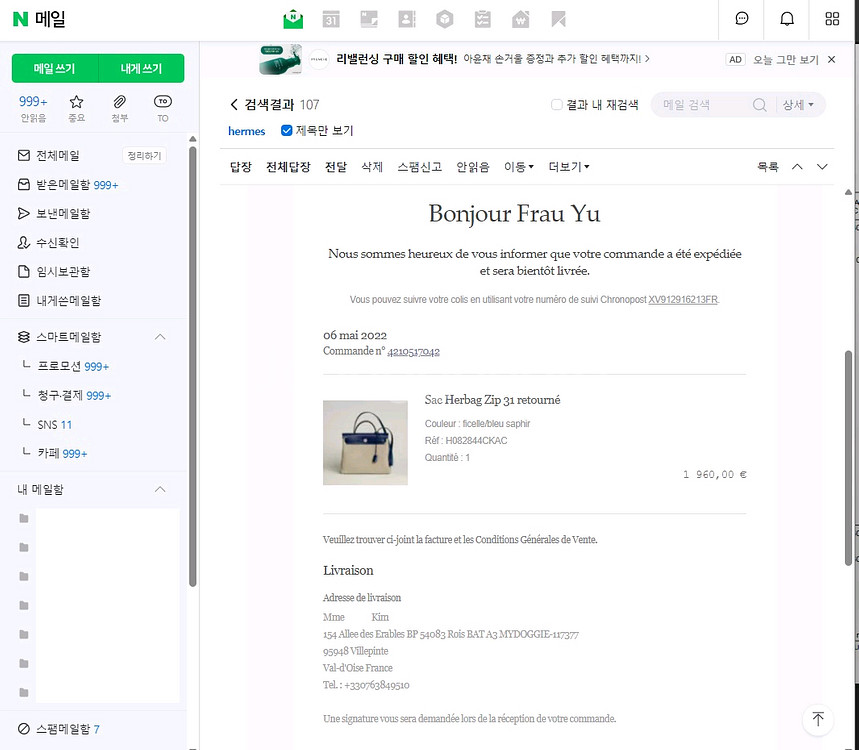
Task: Click the 메일쓰기 compose button
Action: (52, 69)
